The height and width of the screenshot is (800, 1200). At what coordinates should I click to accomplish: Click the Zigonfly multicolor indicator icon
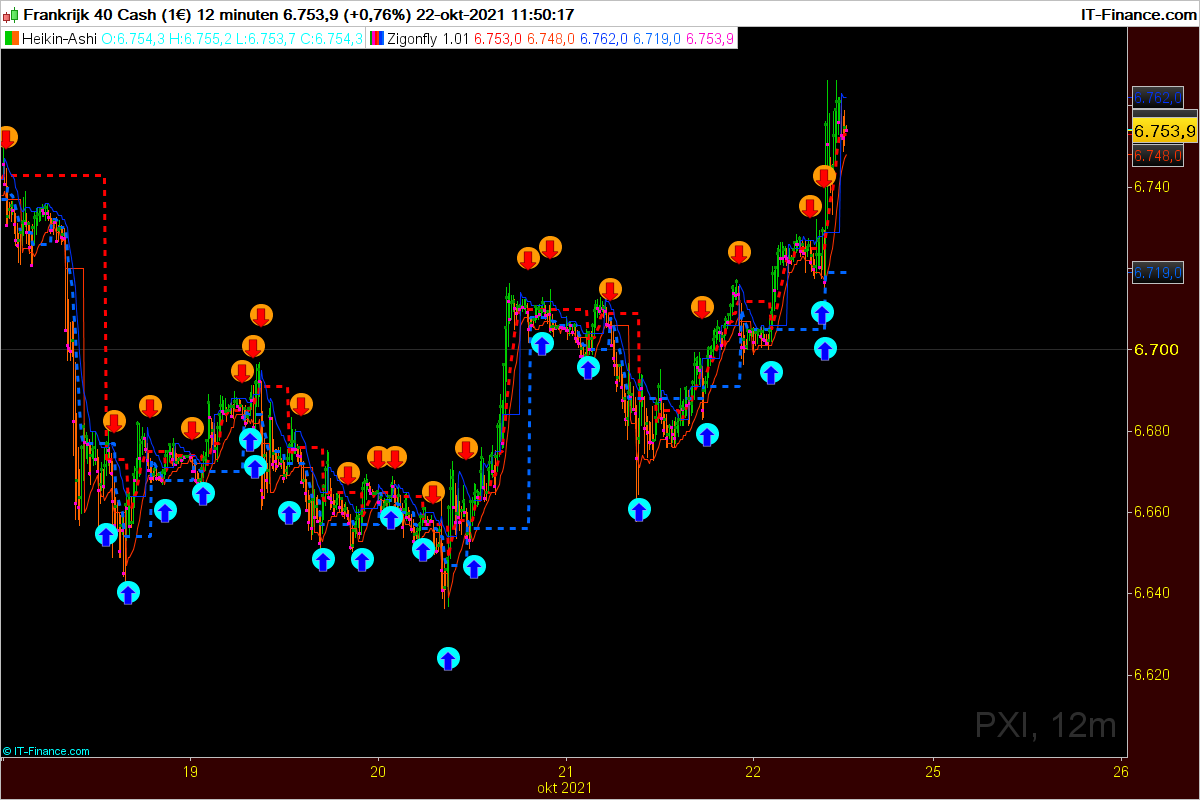point(378,39)
